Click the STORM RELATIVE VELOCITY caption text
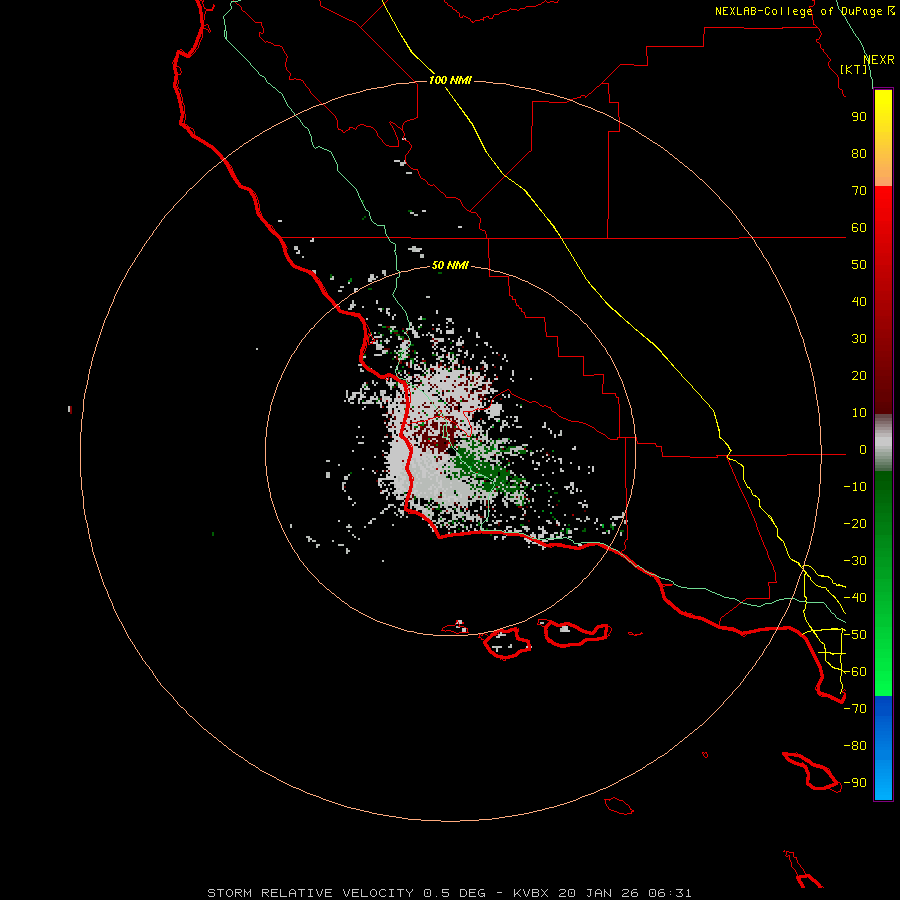 tap(310, 893)
